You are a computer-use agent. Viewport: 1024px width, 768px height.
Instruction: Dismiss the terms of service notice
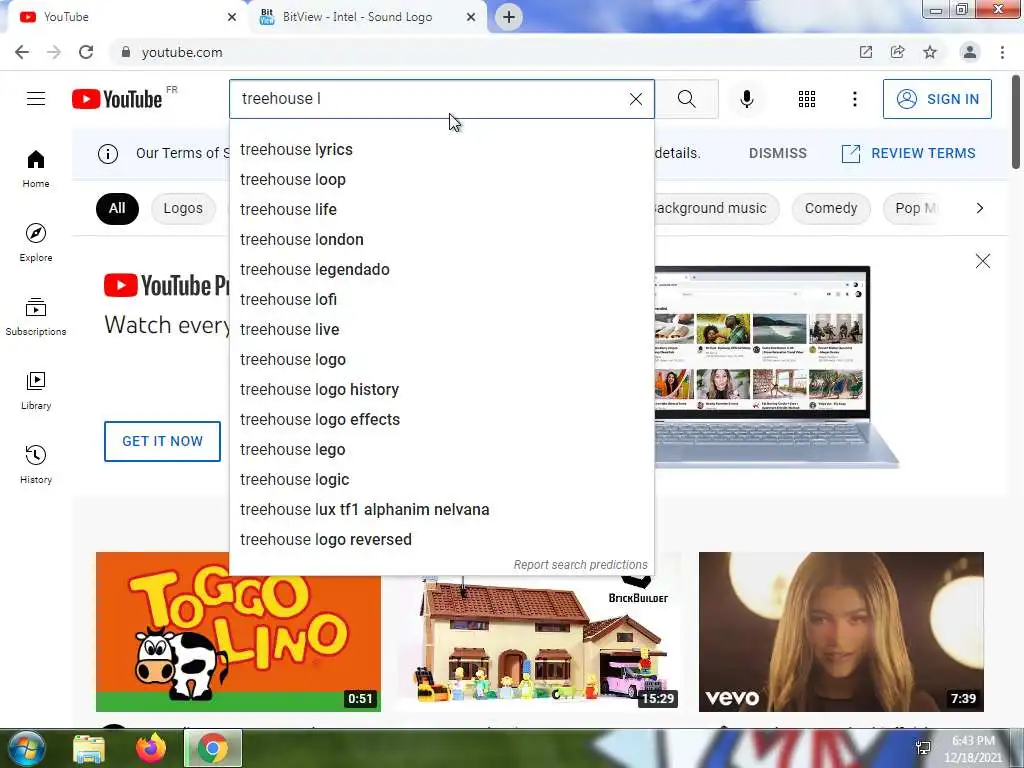(777, 153)
